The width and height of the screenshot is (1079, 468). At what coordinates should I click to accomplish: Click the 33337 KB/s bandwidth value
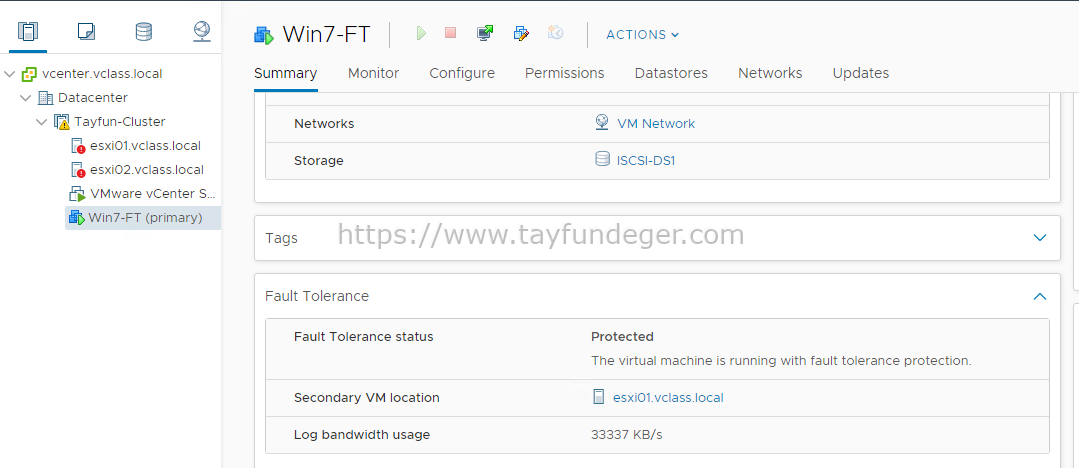click(x=626, y=435)
